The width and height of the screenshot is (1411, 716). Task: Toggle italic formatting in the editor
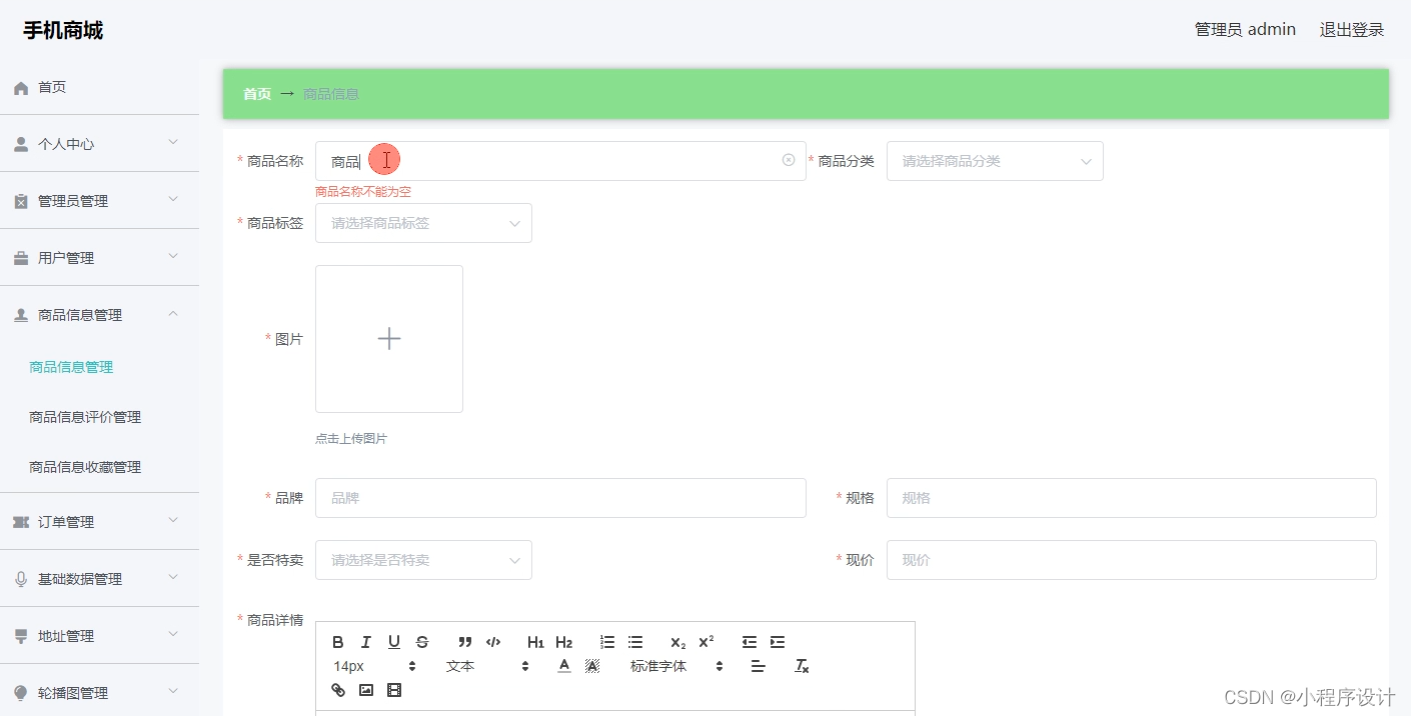pos(366,642)
